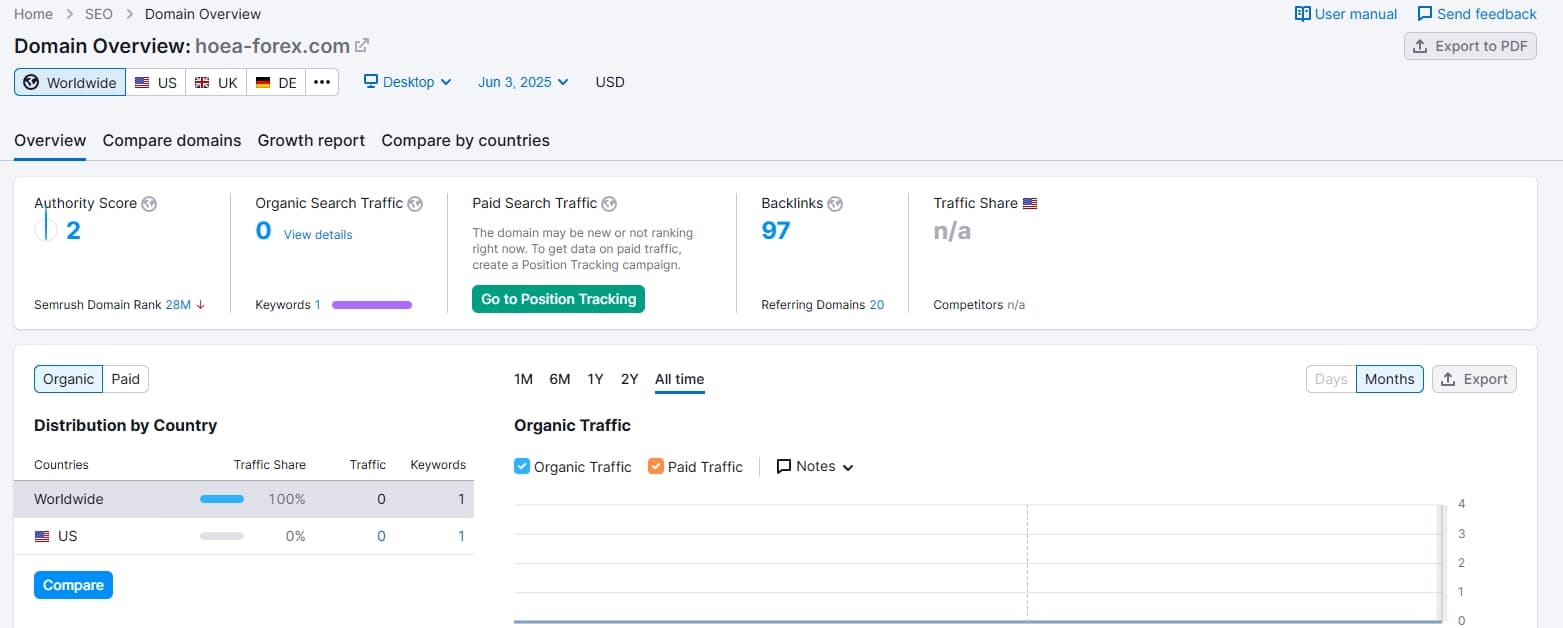Click the Desktop monitor icon
The height and width of the screenshot is (628, 1563).
(x=371, y=81)
